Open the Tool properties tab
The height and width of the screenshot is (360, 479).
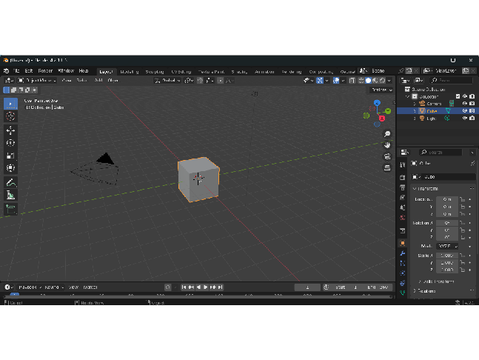pos(403,165)
